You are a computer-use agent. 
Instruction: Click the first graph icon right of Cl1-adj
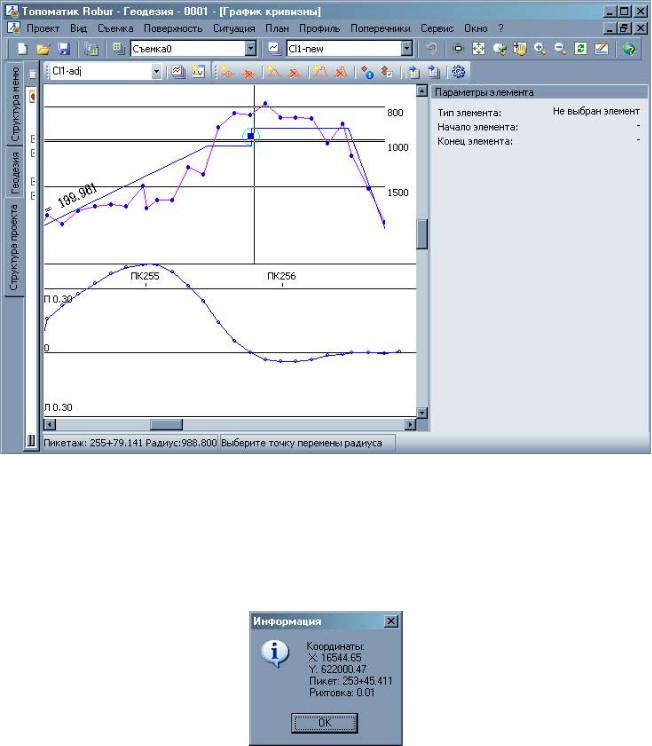pos(178,72)
